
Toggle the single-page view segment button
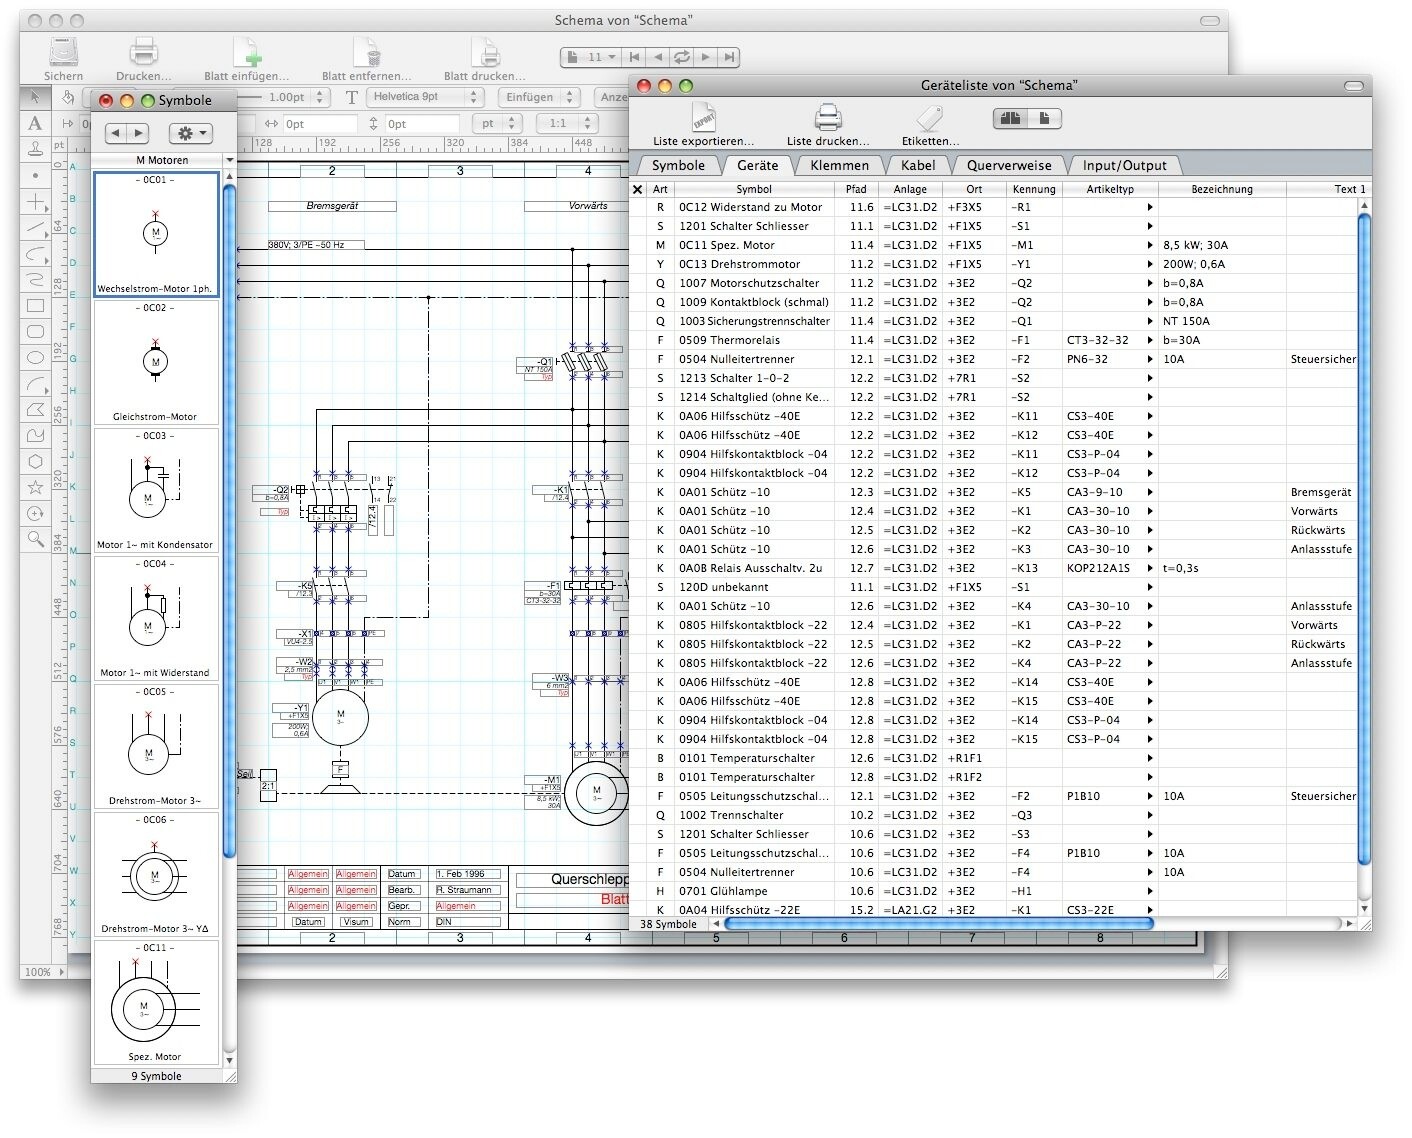(x=1043, y=119)
